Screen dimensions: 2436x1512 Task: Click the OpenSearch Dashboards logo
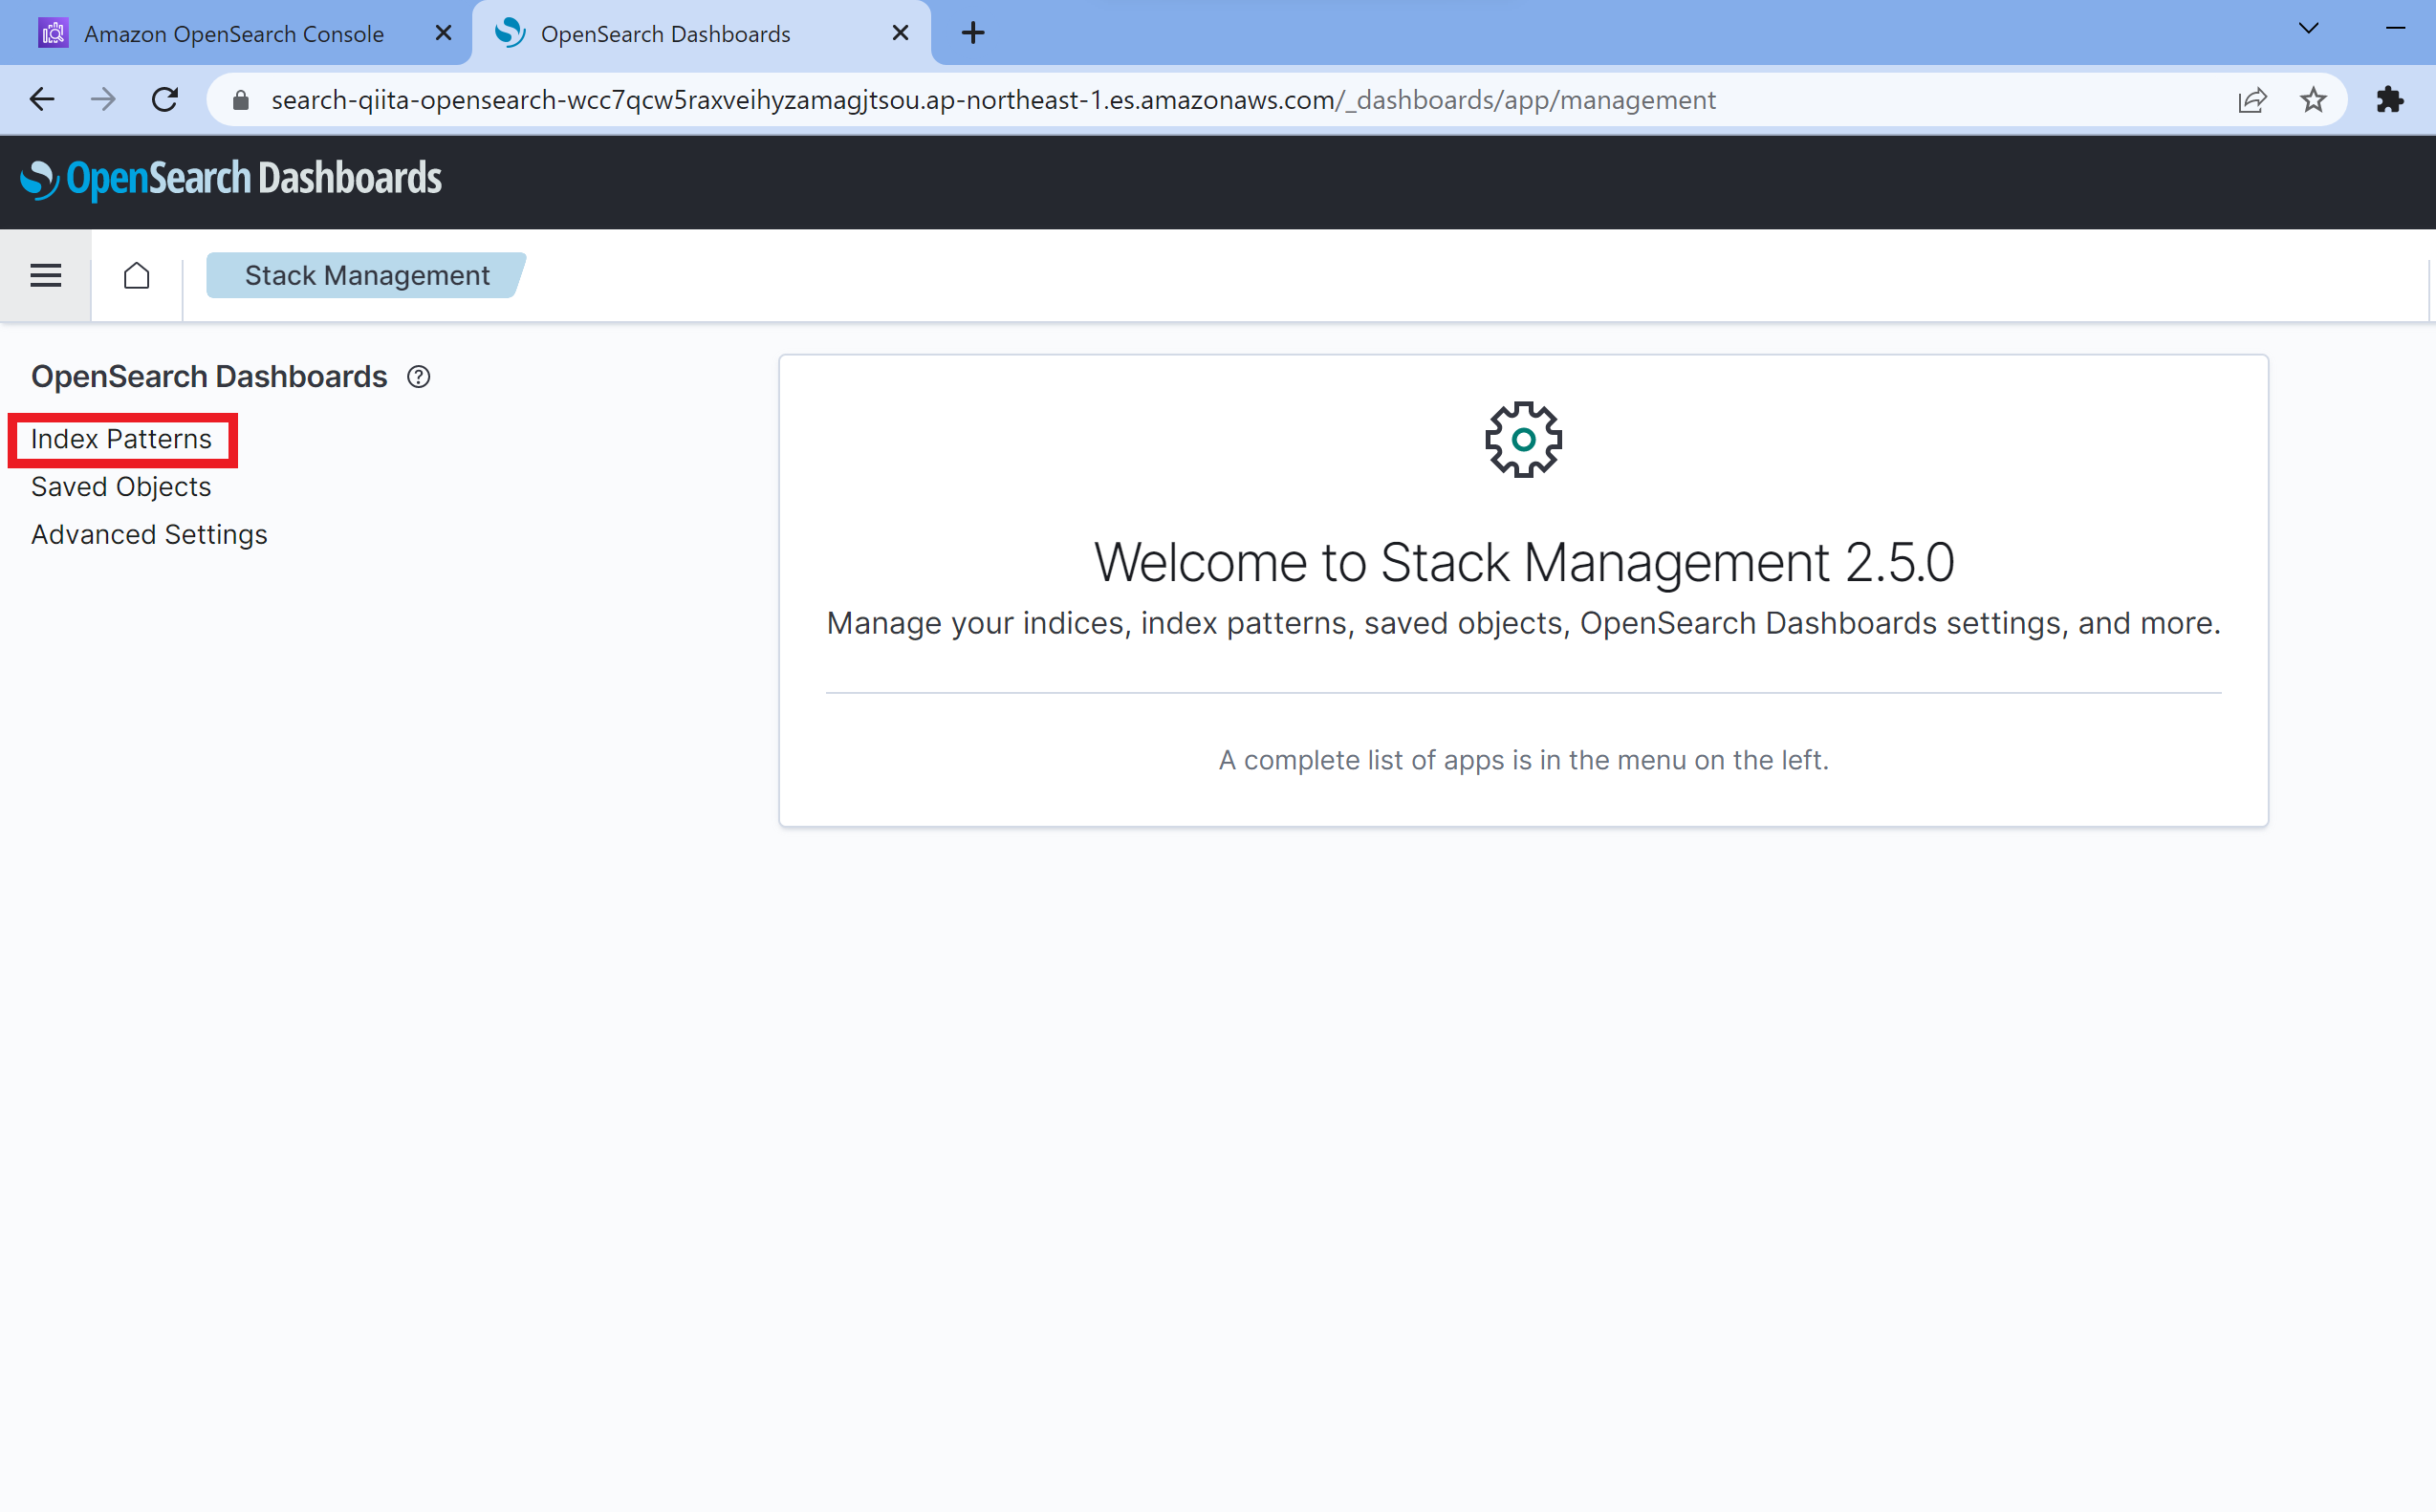click(231, 179)
